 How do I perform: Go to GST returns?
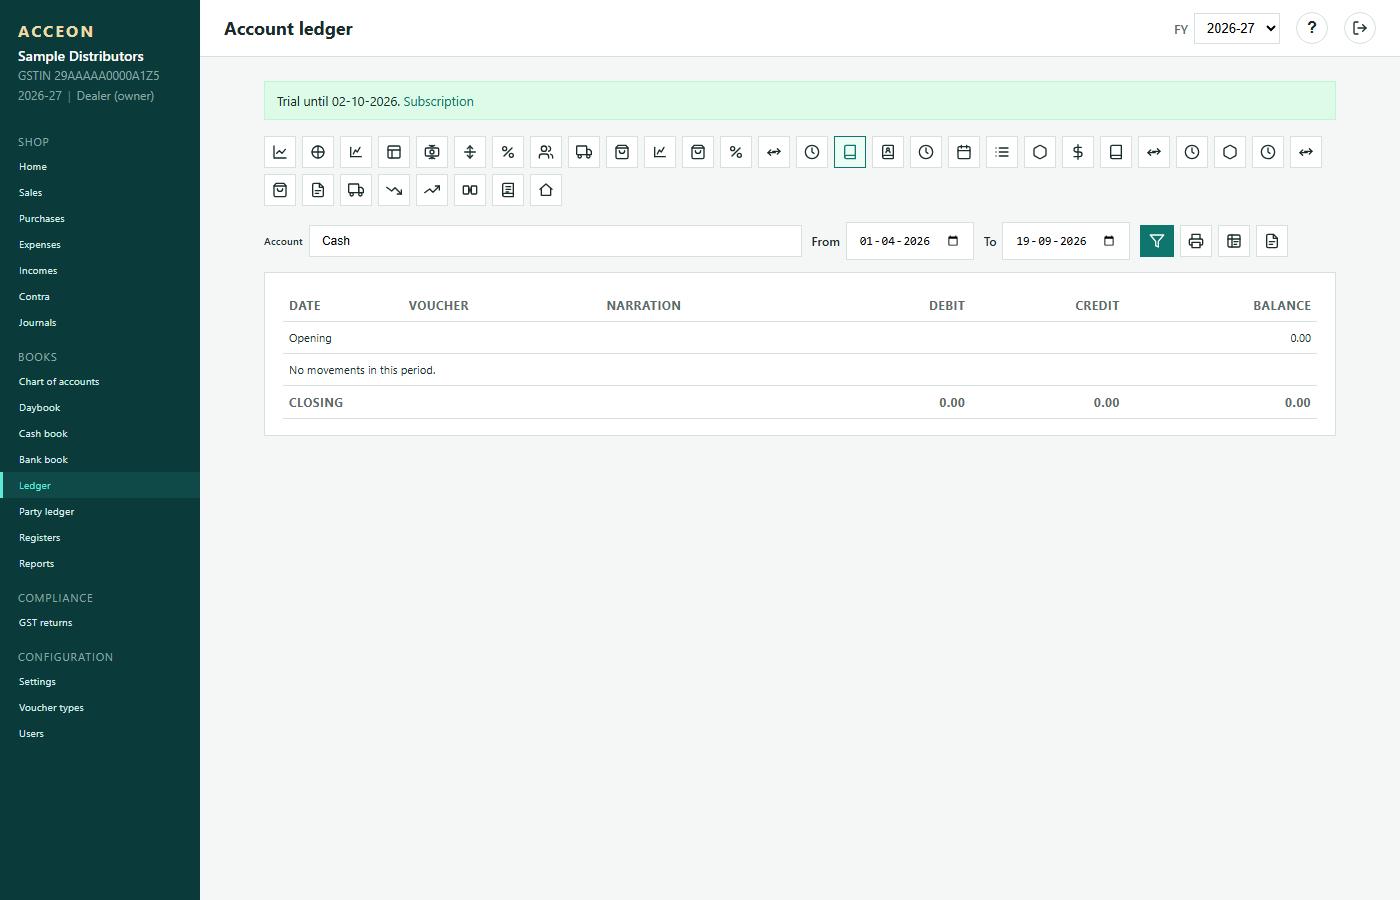tap(100, 623)
